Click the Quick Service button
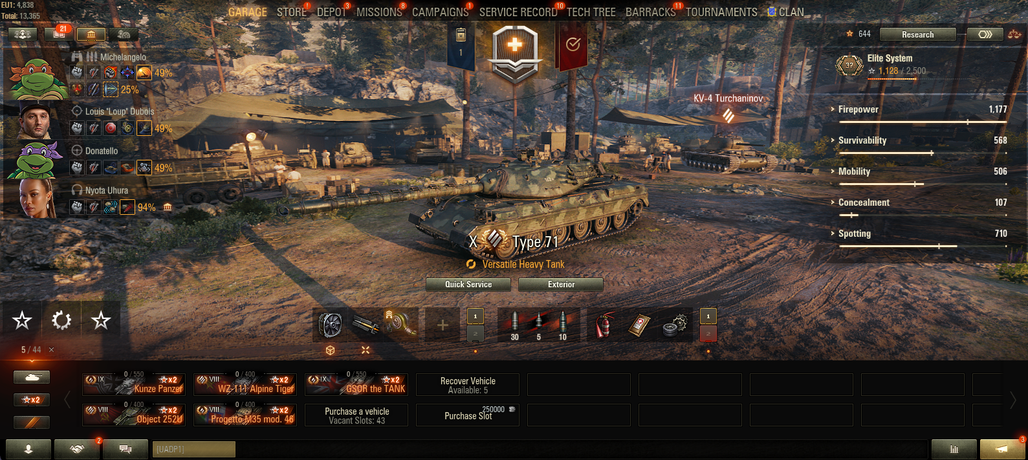Viewport: 1028px width, 460px height. coord(468,284)
